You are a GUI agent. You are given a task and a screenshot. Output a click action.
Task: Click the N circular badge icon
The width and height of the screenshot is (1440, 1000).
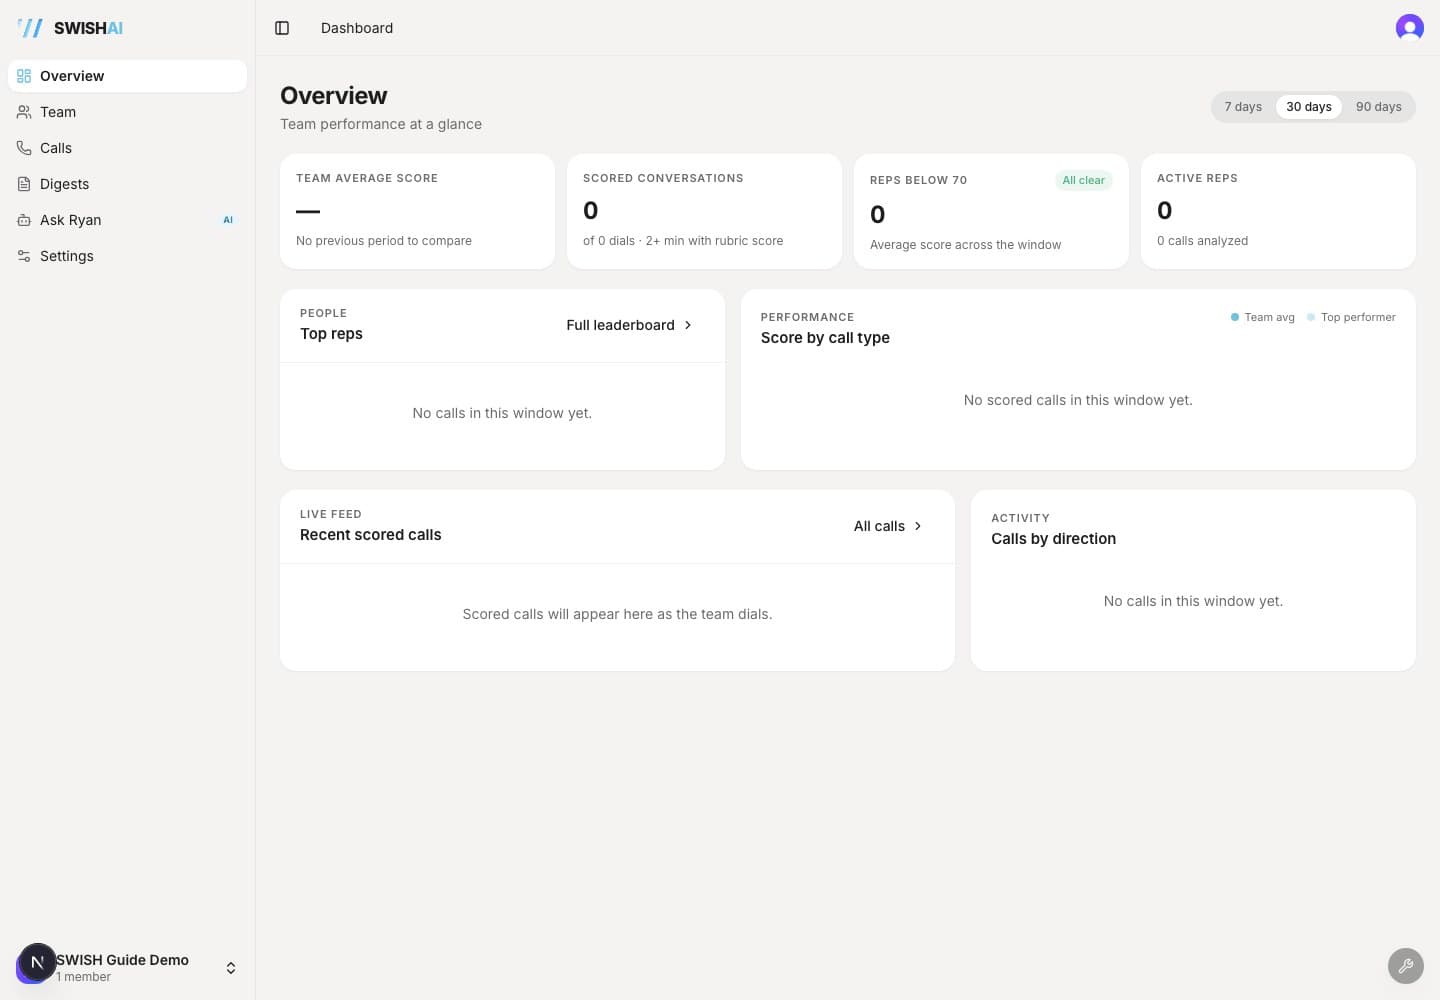[37, 963]
